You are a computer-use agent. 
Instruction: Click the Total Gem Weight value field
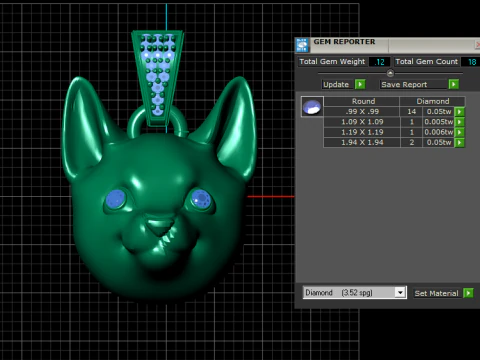(x=380, y=62)
